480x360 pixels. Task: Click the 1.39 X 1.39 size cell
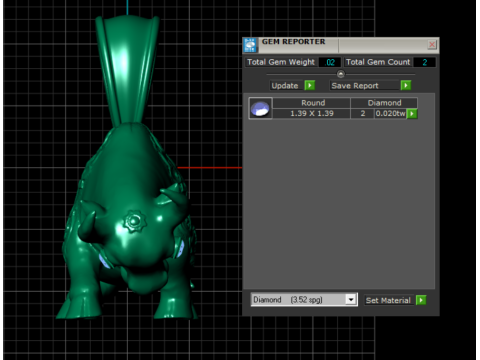pos(311,114)
